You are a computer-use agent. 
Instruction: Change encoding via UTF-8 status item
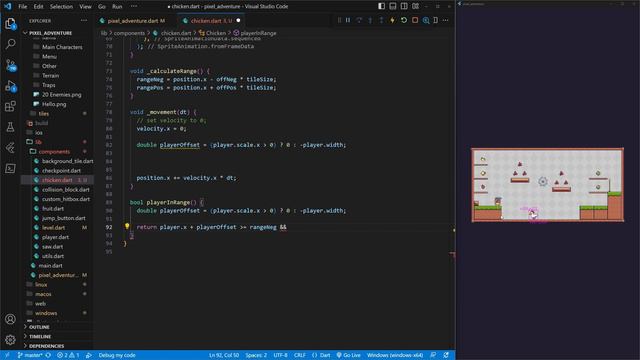click(x=280, y=355)
